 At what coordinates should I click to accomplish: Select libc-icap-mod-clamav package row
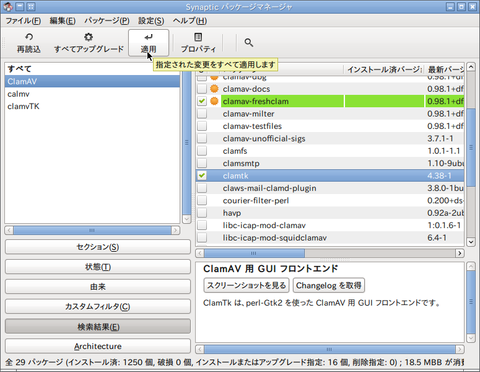(330, 225)
